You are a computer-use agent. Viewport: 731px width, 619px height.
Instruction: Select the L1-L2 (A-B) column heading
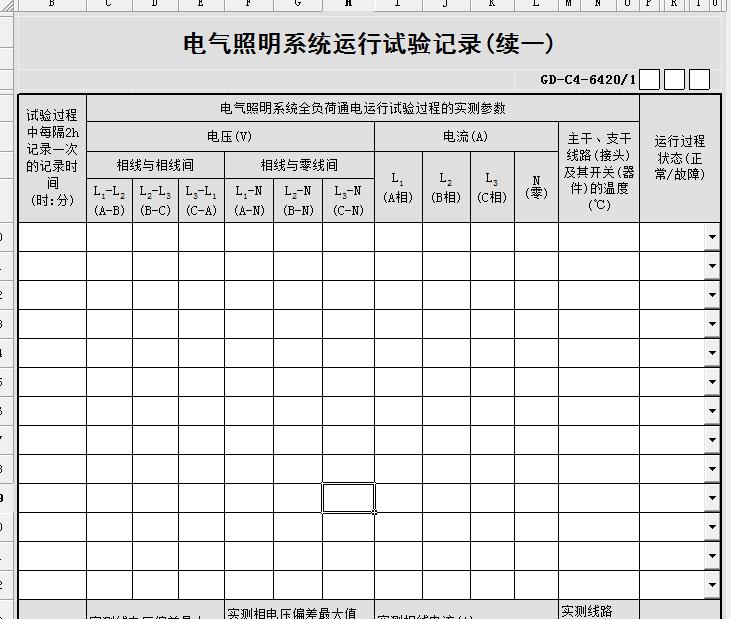tap(109, 200)
